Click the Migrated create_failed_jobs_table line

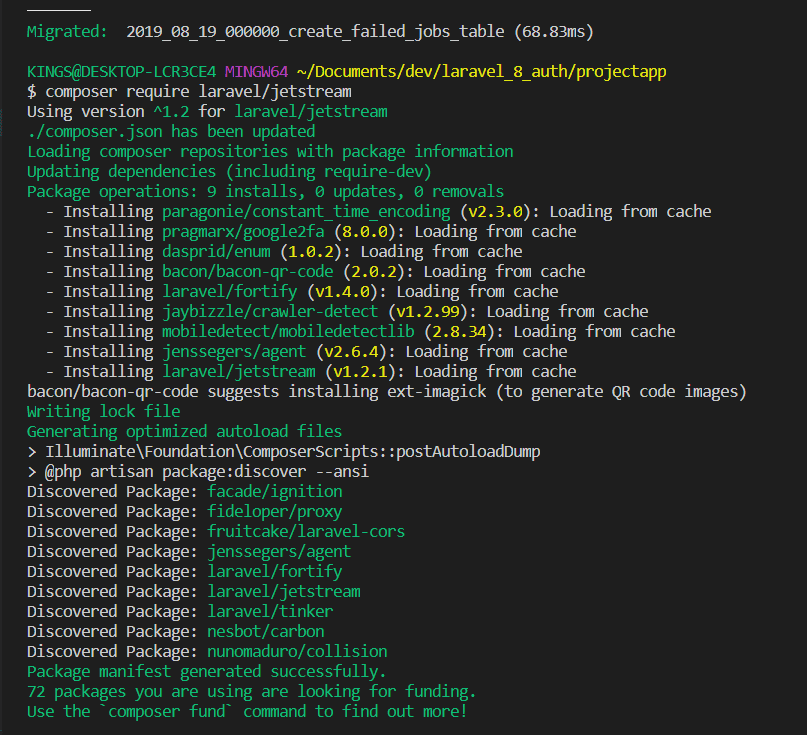tap(310, 32)
